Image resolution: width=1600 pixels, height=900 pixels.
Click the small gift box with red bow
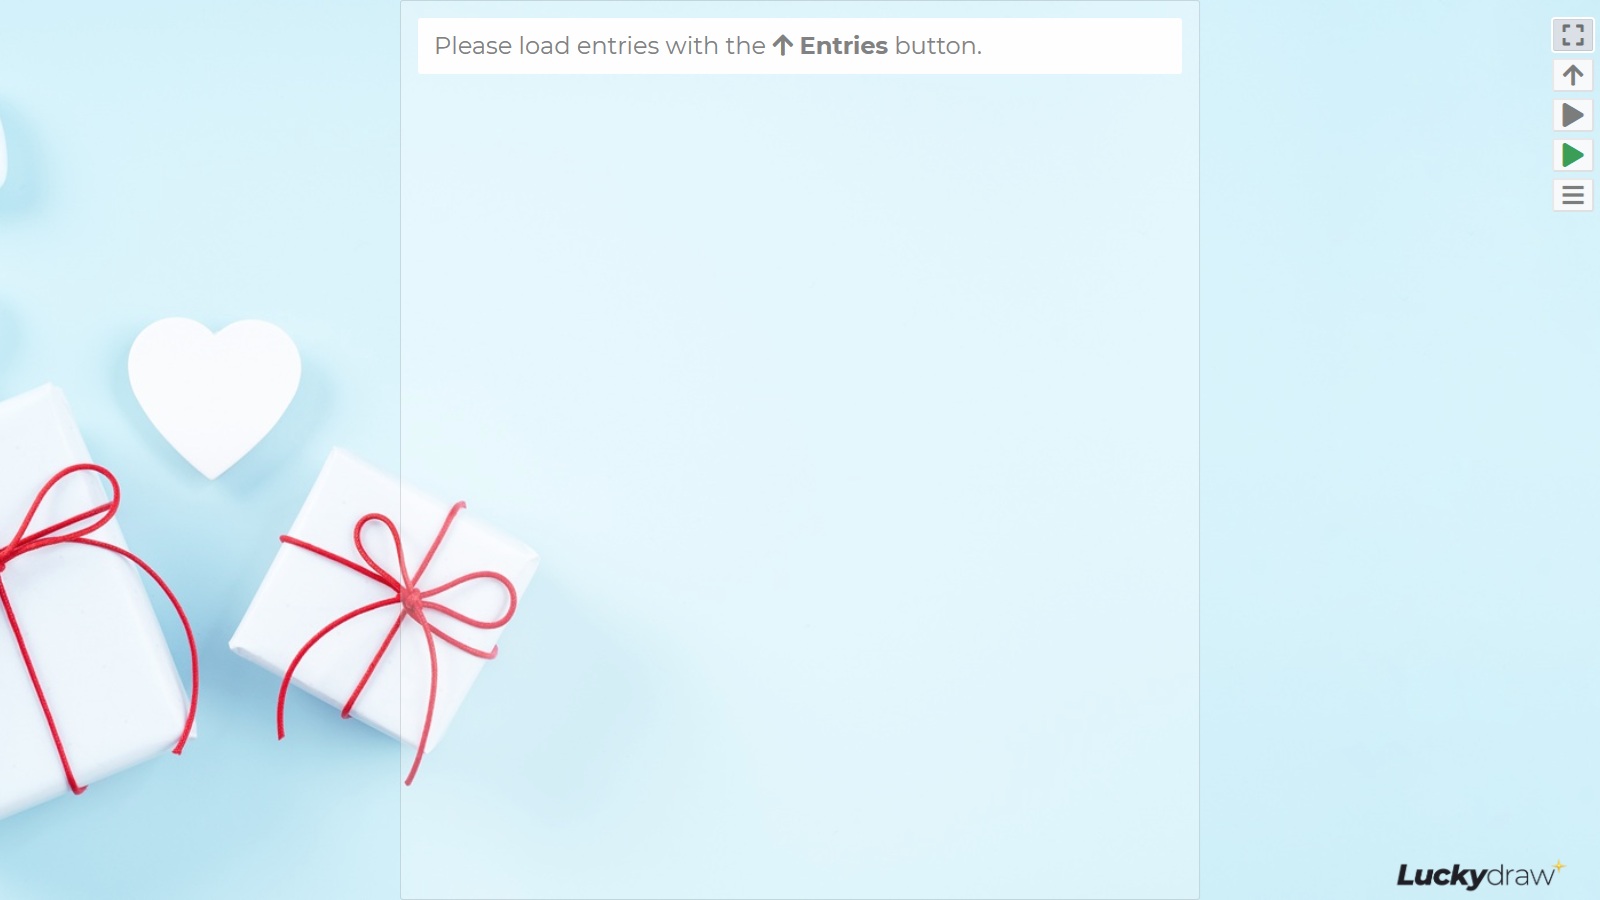tap(385, 600)
